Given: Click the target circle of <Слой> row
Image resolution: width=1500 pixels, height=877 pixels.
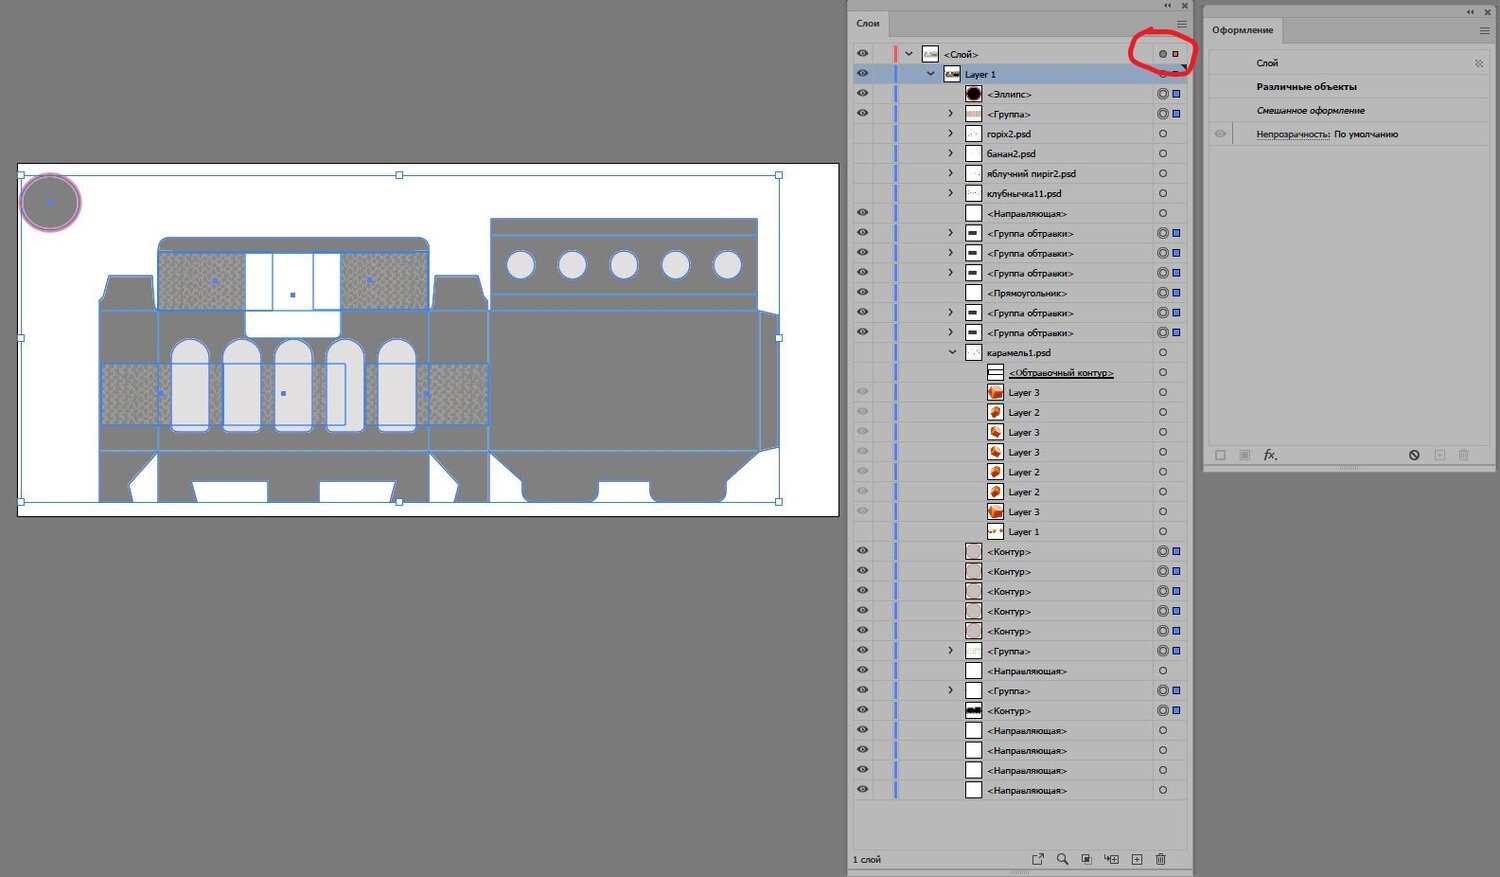Looking at the screenshot, I should coord(1163,54).
